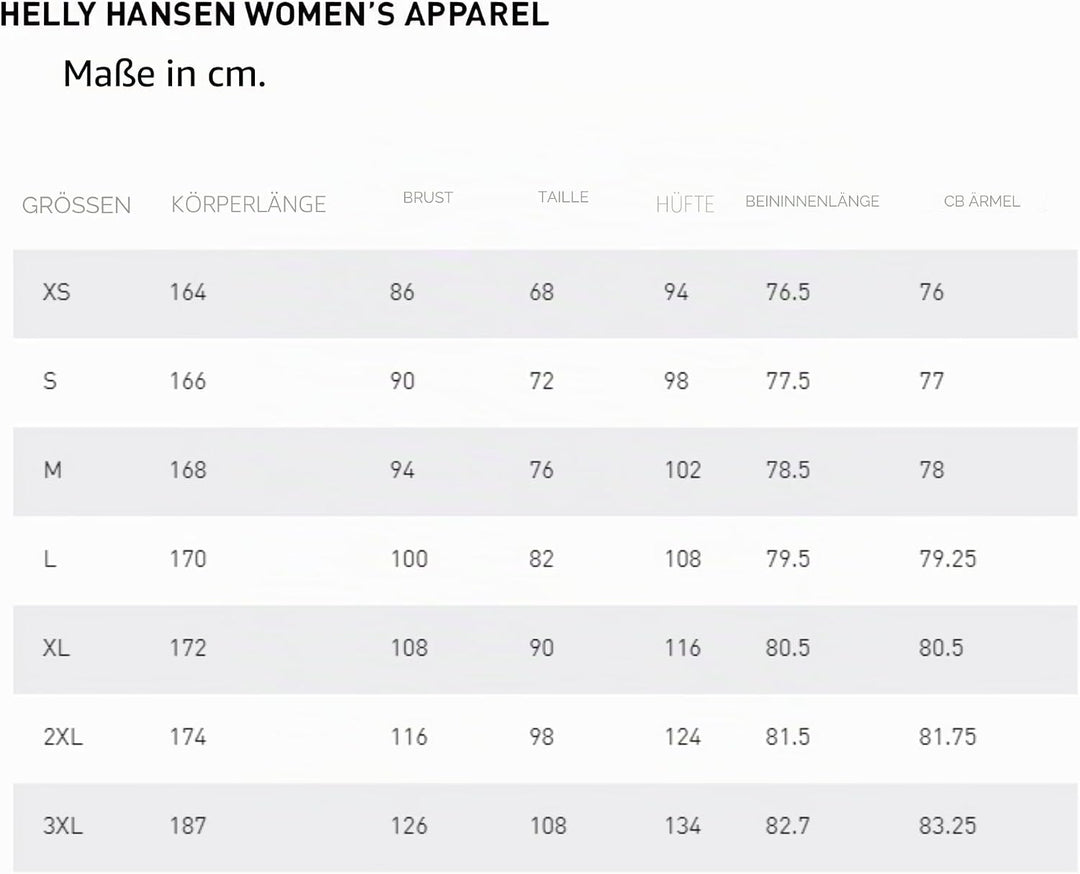Click the KÖRPERLÄNGE column header
This screenshot has height=874, width=1080.
[249, 205]
